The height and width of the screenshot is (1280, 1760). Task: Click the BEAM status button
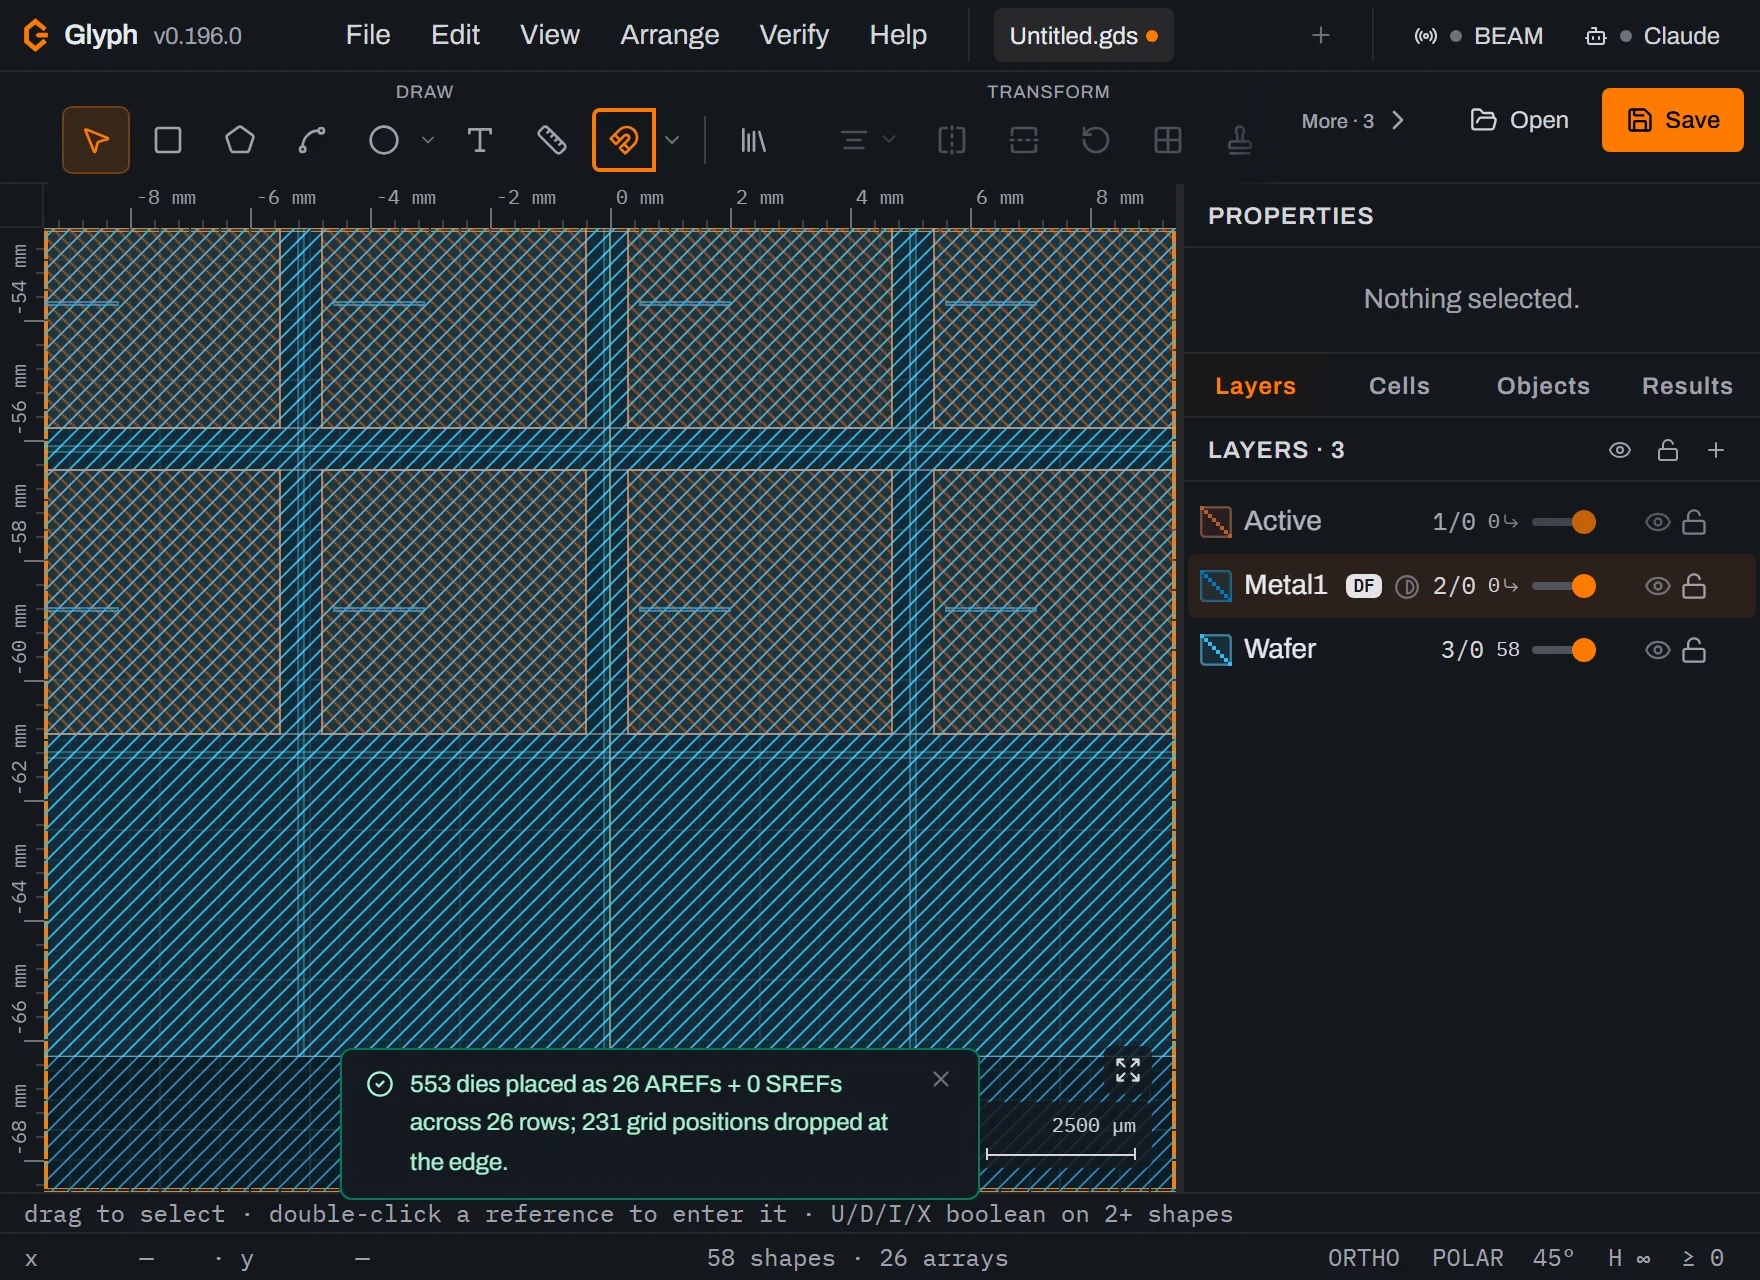click(1478, 36)
